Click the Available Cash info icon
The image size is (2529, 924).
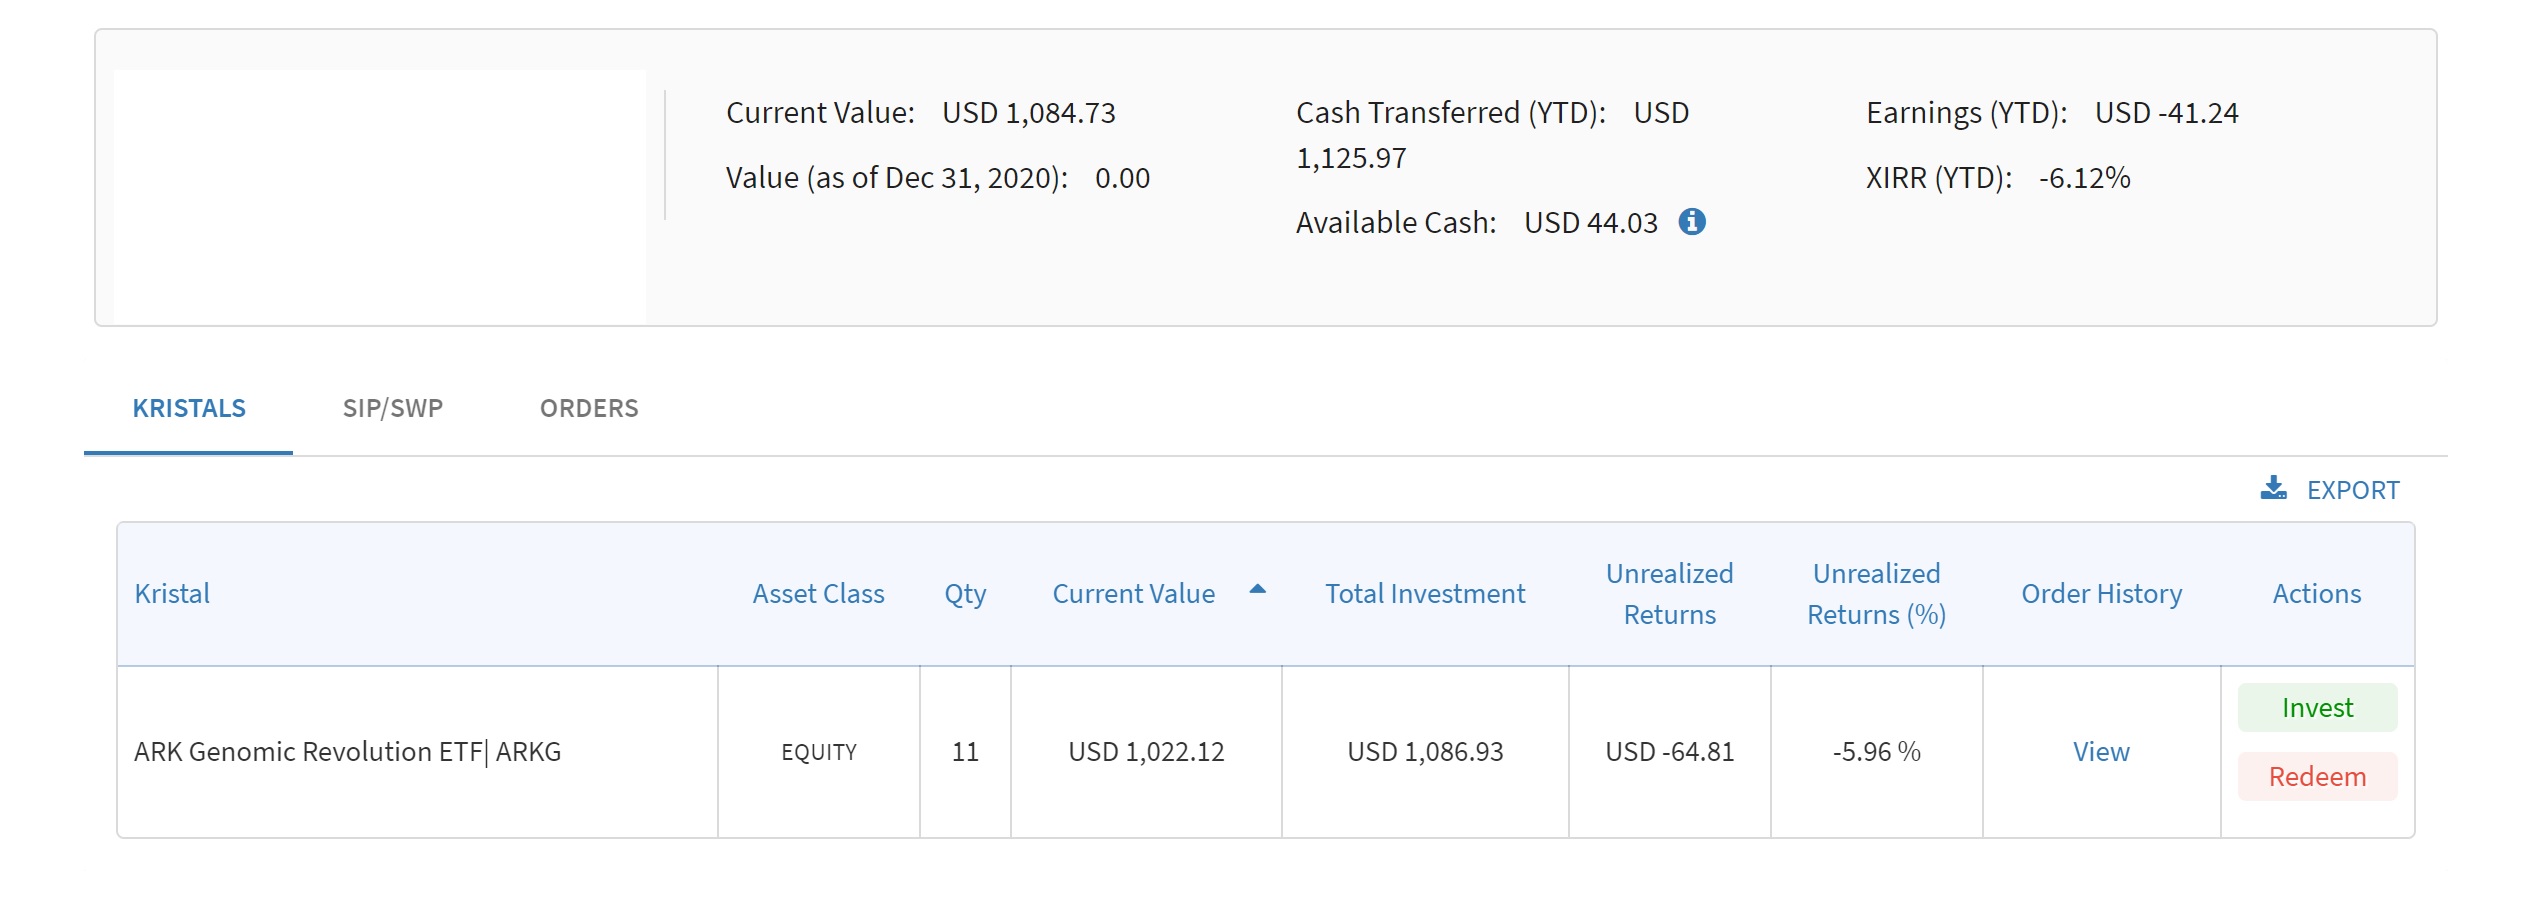[1692, 222]
